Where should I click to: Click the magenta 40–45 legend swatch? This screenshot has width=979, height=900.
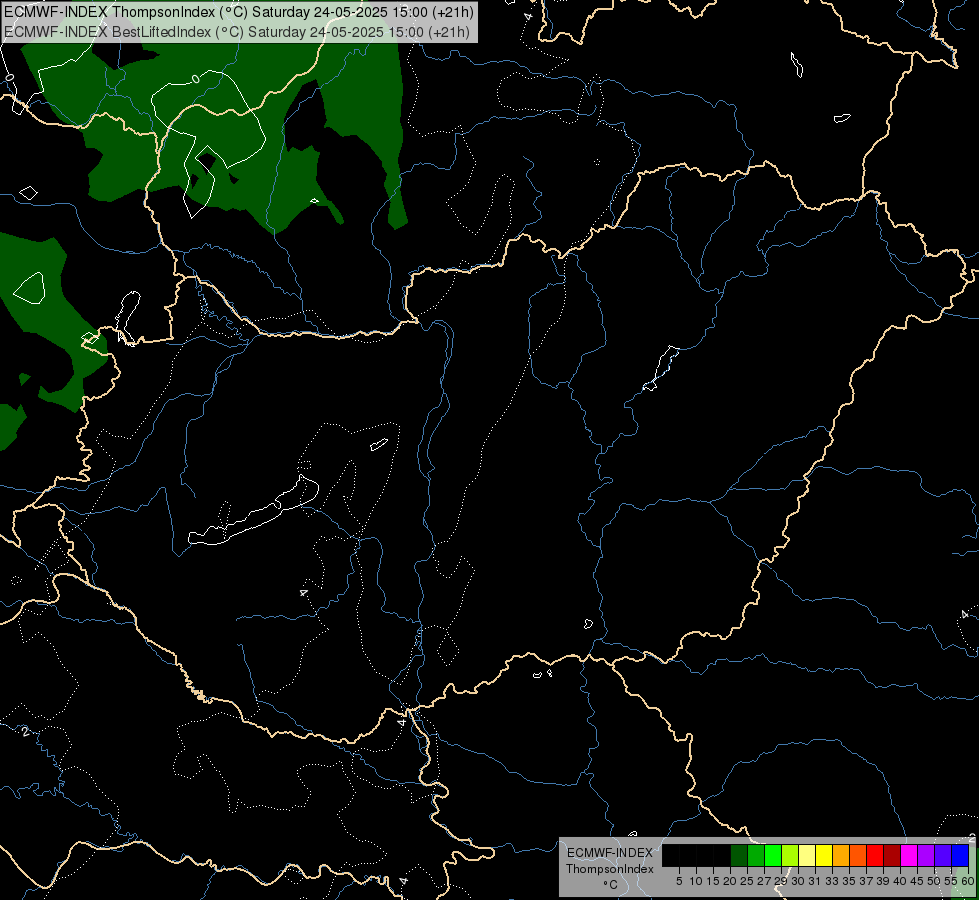[x=909, y=856]
